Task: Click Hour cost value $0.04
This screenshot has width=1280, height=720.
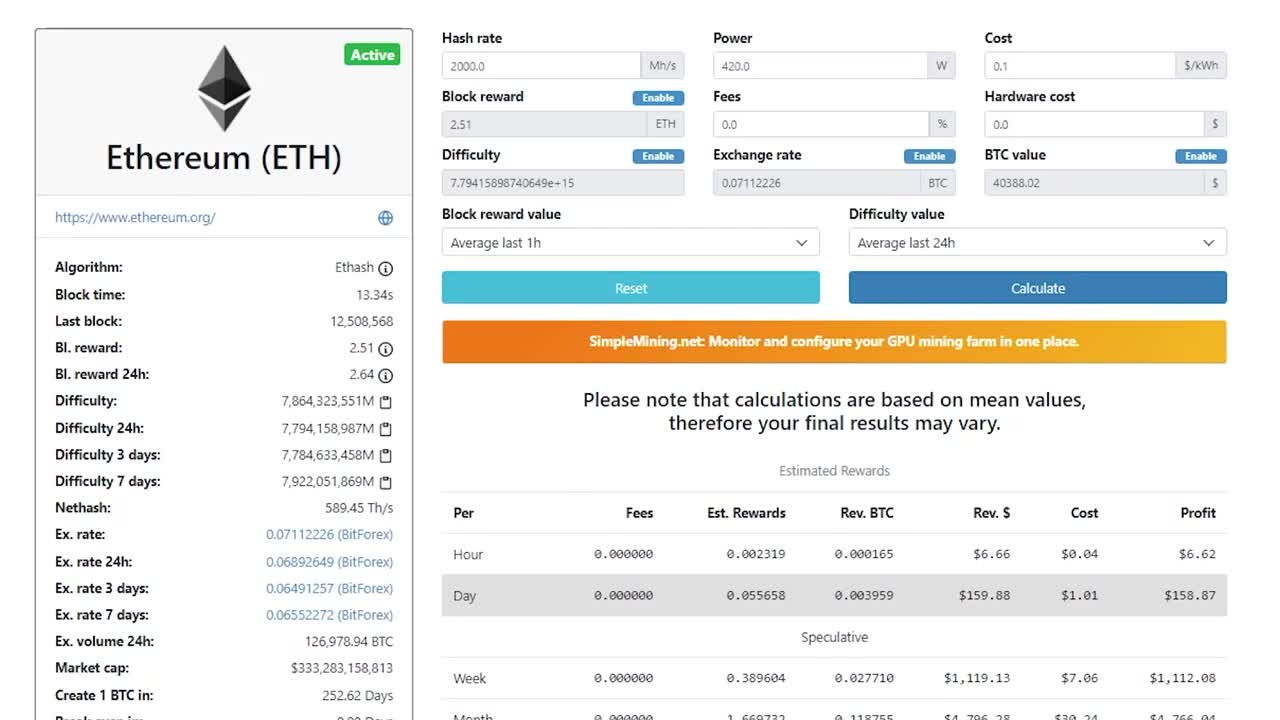Action: tap(1079, 554)
